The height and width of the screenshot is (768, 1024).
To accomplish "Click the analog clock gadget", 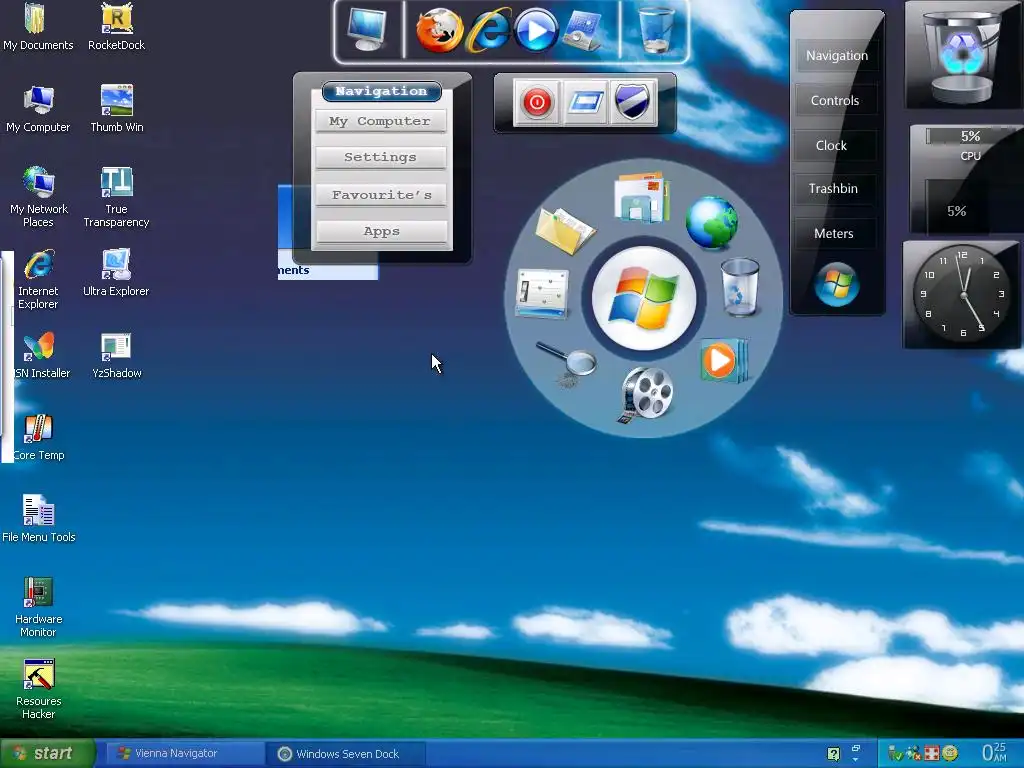I will pos(962,294).
